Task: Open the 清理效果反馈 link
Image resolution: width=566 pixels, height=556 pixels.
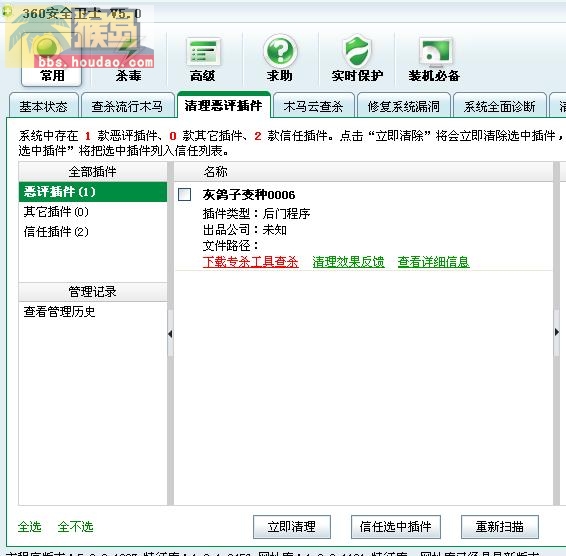Action: (x=348, y=262)
